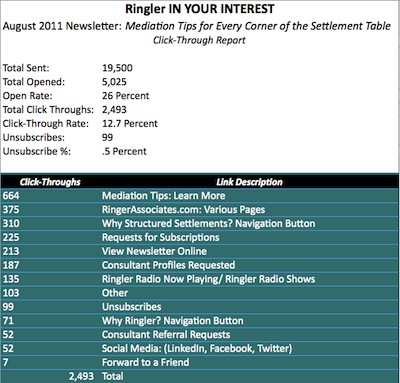Select the Requests for Subscriptions cell
The width and height of the screenshot is (400, 383).
(161, 237)
